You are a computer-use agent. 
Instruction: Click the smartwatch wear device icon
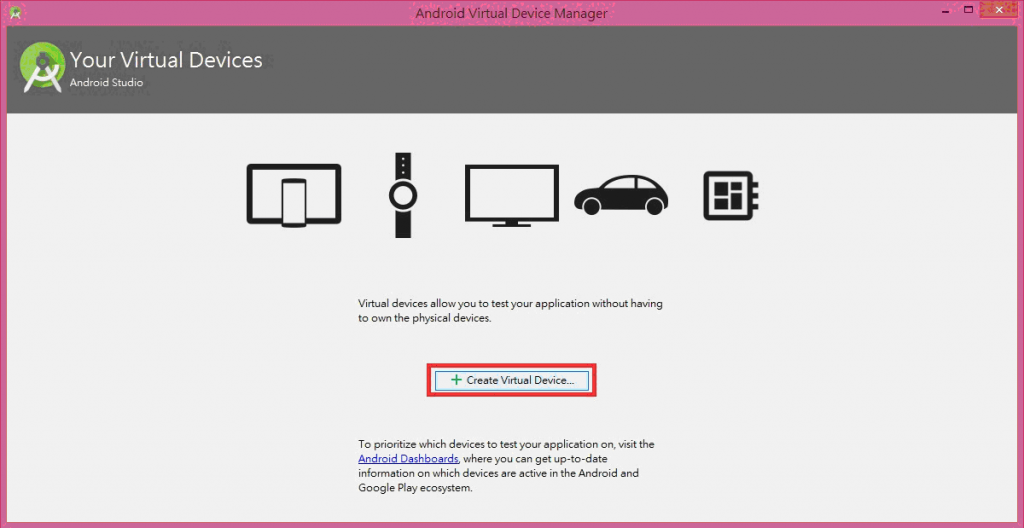(403, 195)
